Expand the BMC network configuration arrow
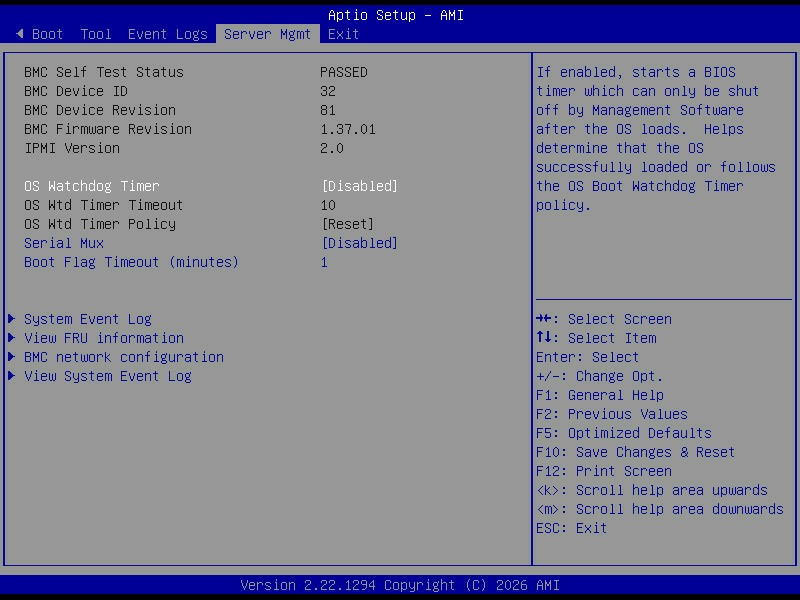This screenshot has height=600, width=800. [11, 357]
